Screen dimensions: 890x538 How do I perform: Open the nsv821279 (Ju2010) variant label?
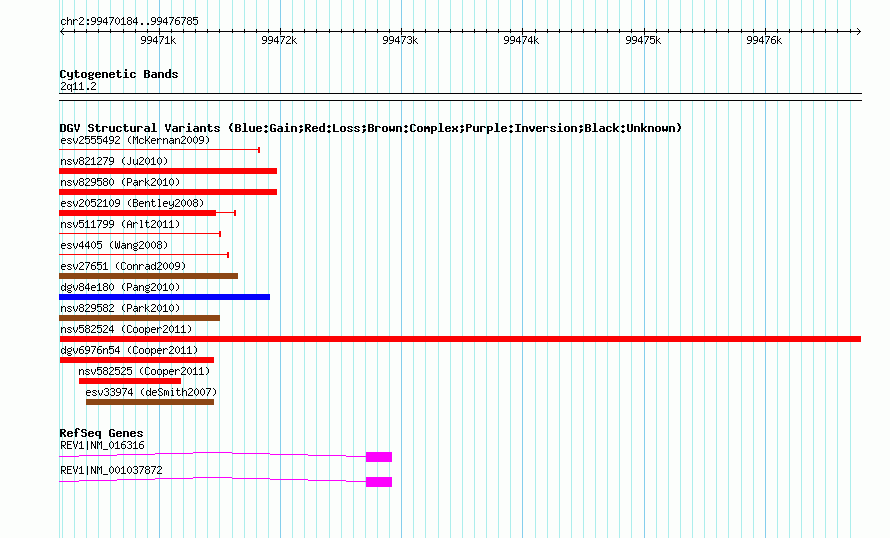114,161
